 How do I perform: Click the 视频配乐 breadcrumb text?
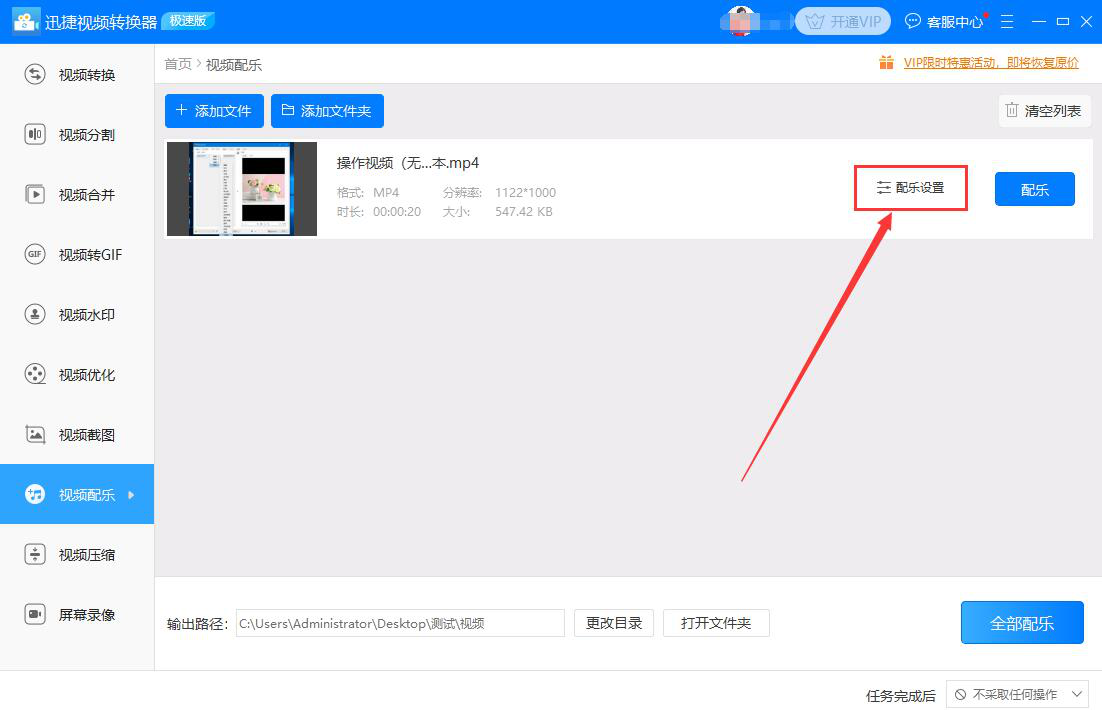click(x=233, y=65)
